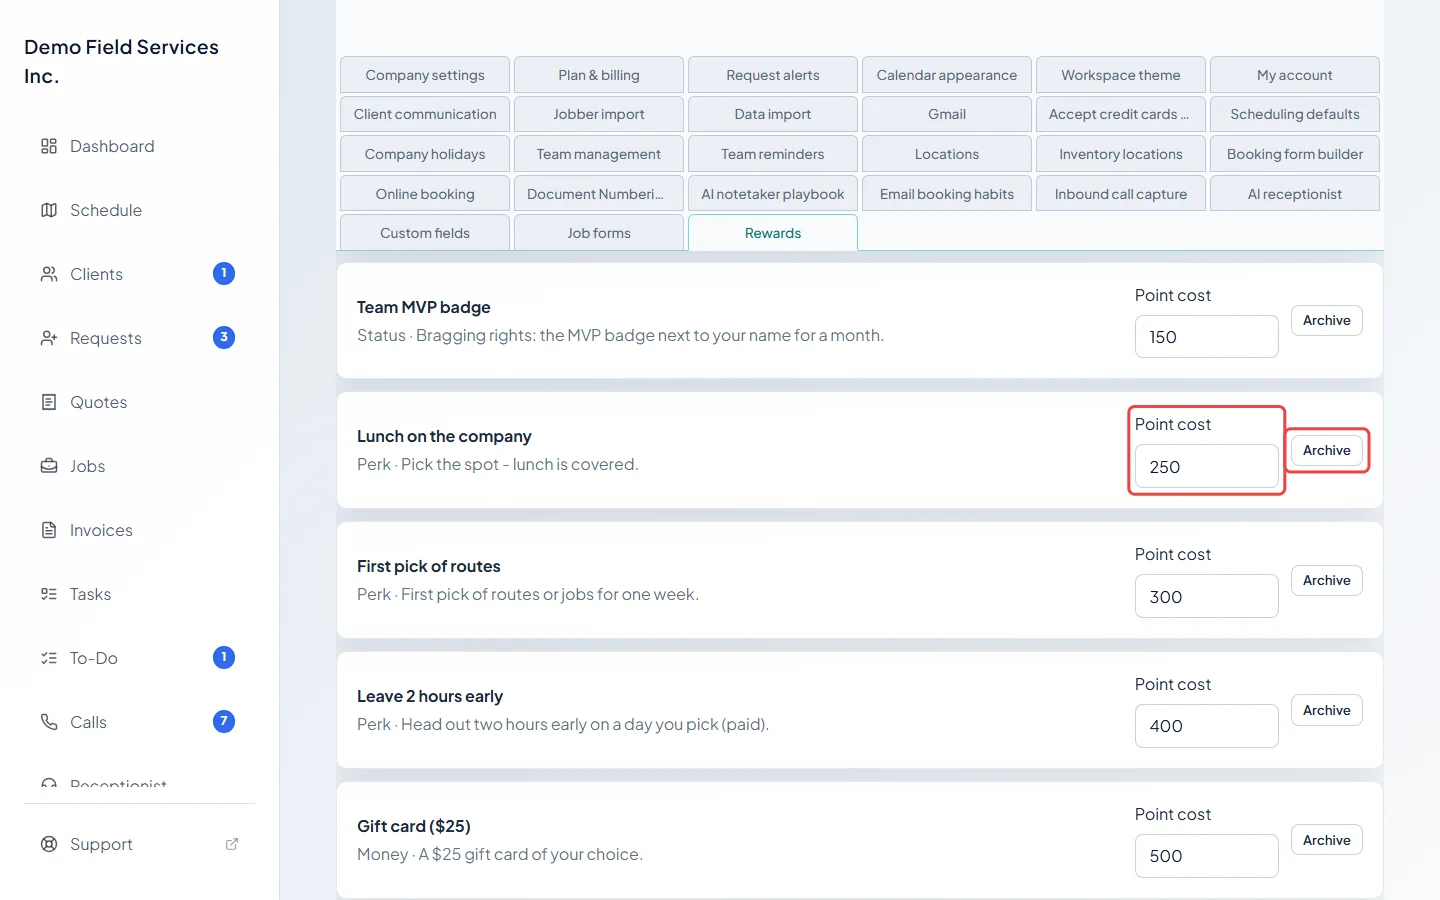Open the Accept credit cards tab
This screenshot has height=900, width=1440.
pos(1121,114)
